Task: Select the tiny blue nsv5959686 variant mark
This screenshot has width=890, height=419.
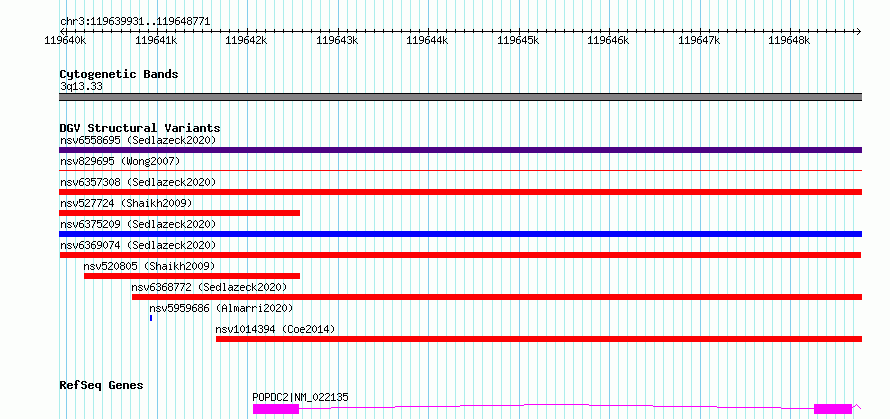Action: pos(151,318)
